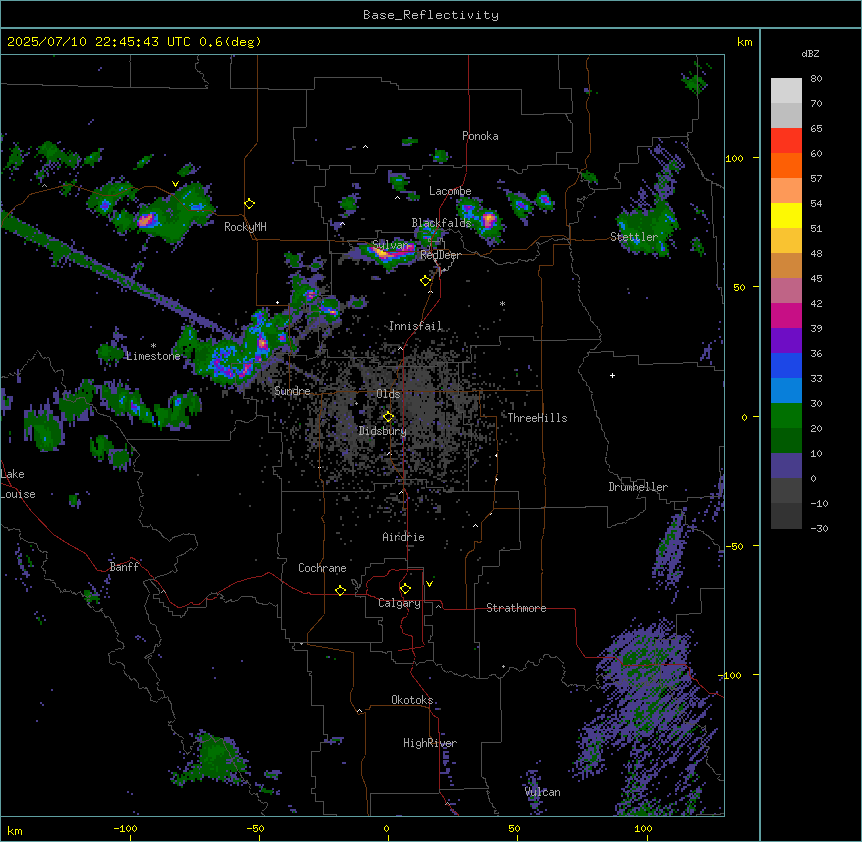This screenshot has height=842, width=862.
Task: Click the yellow V marker east of Calgary
Action: pyautogui.click(x=429, y=584)
